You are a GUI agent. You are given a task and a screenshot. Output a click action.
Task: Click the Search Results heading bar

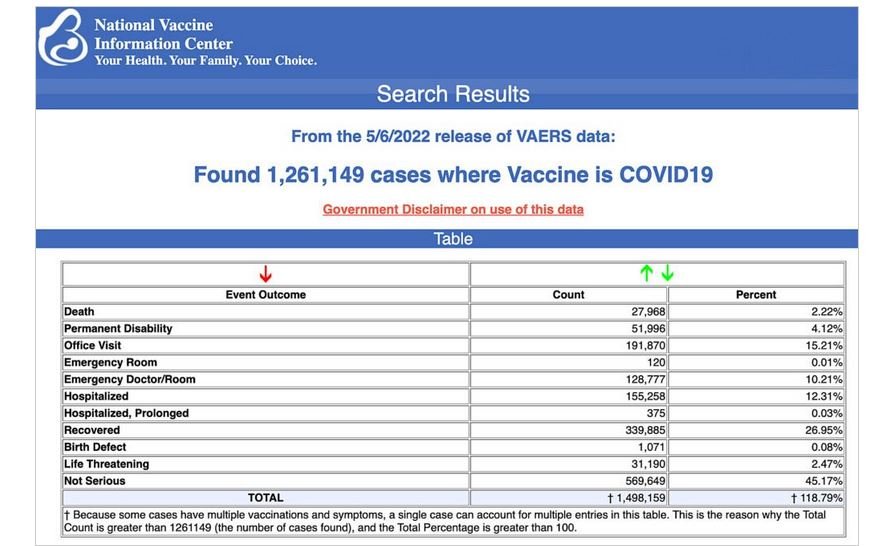tap(453, 94)
